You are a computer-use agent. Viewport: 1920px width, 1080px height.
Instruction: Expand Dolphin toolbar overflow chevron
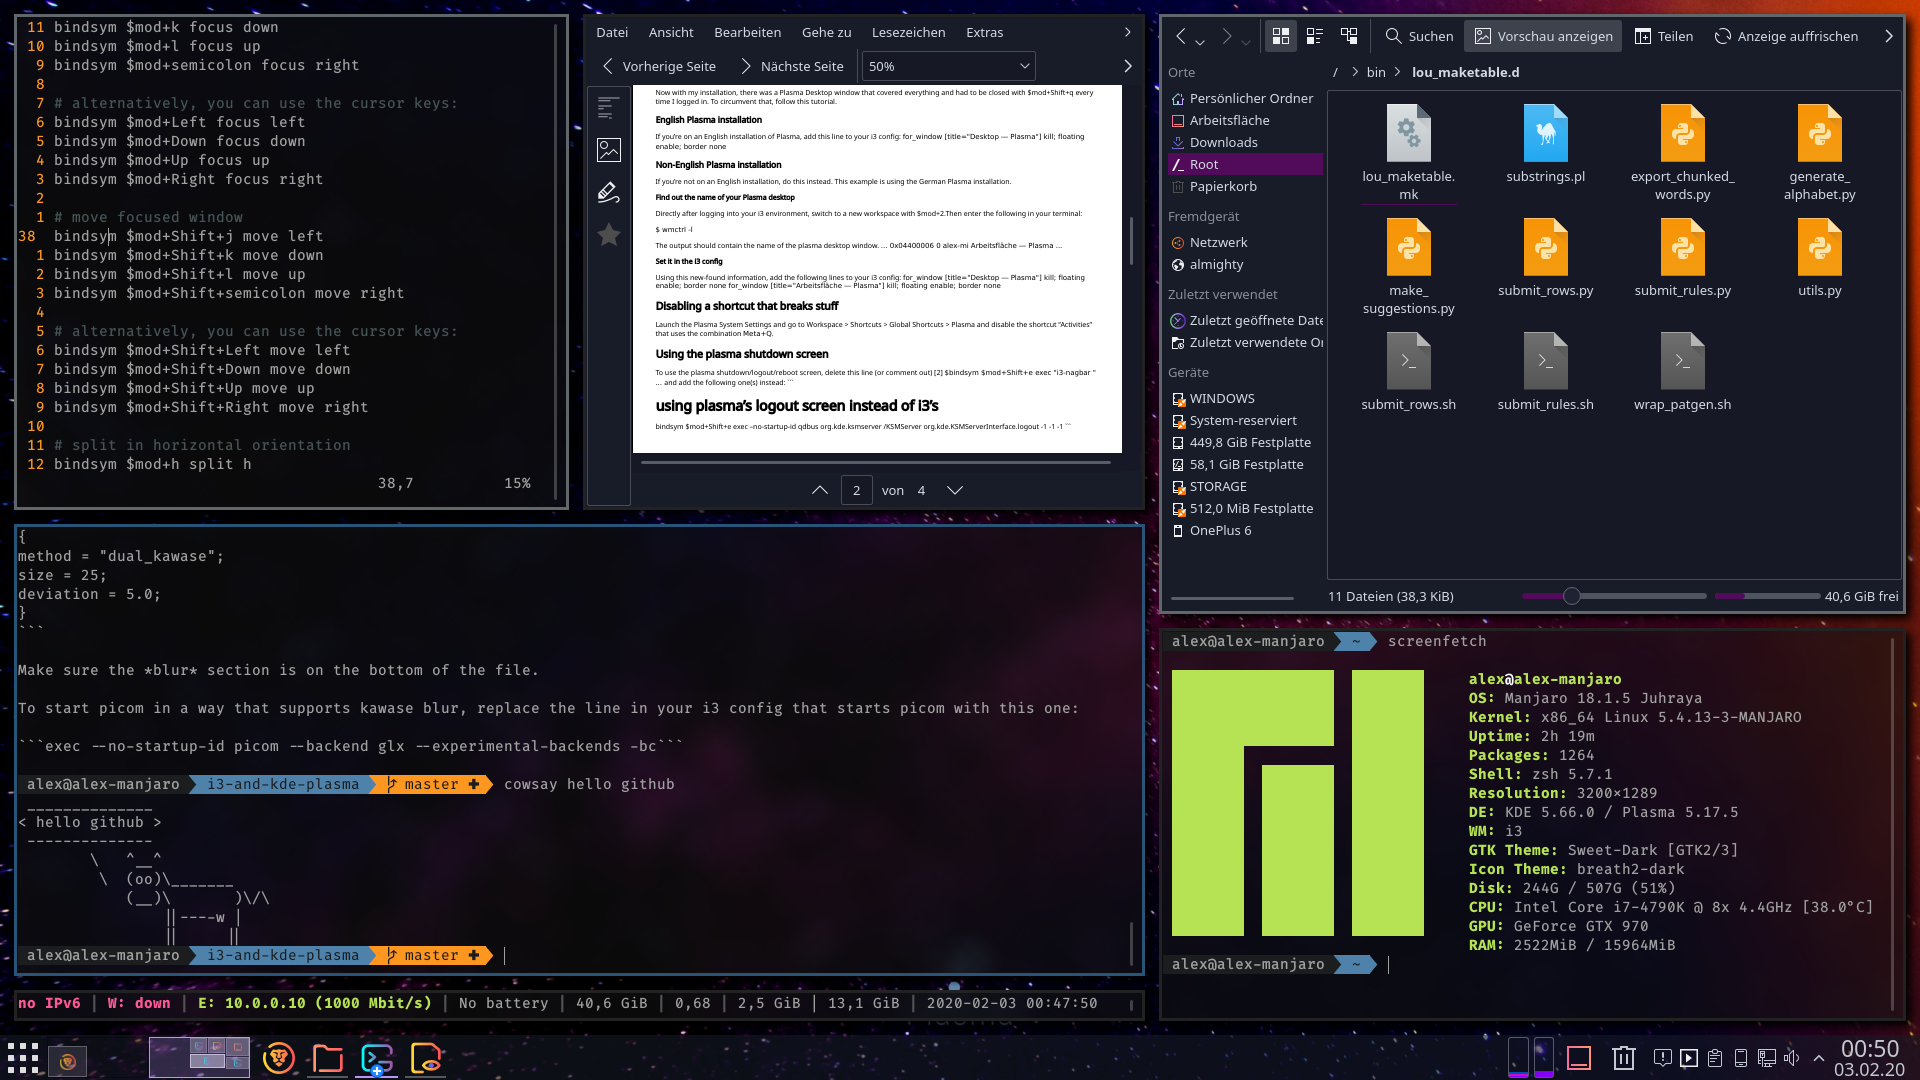[1888, 36]
